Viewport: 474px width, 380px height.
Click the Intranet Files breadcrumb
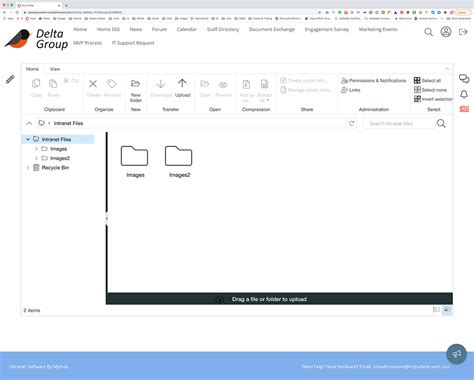68,123
